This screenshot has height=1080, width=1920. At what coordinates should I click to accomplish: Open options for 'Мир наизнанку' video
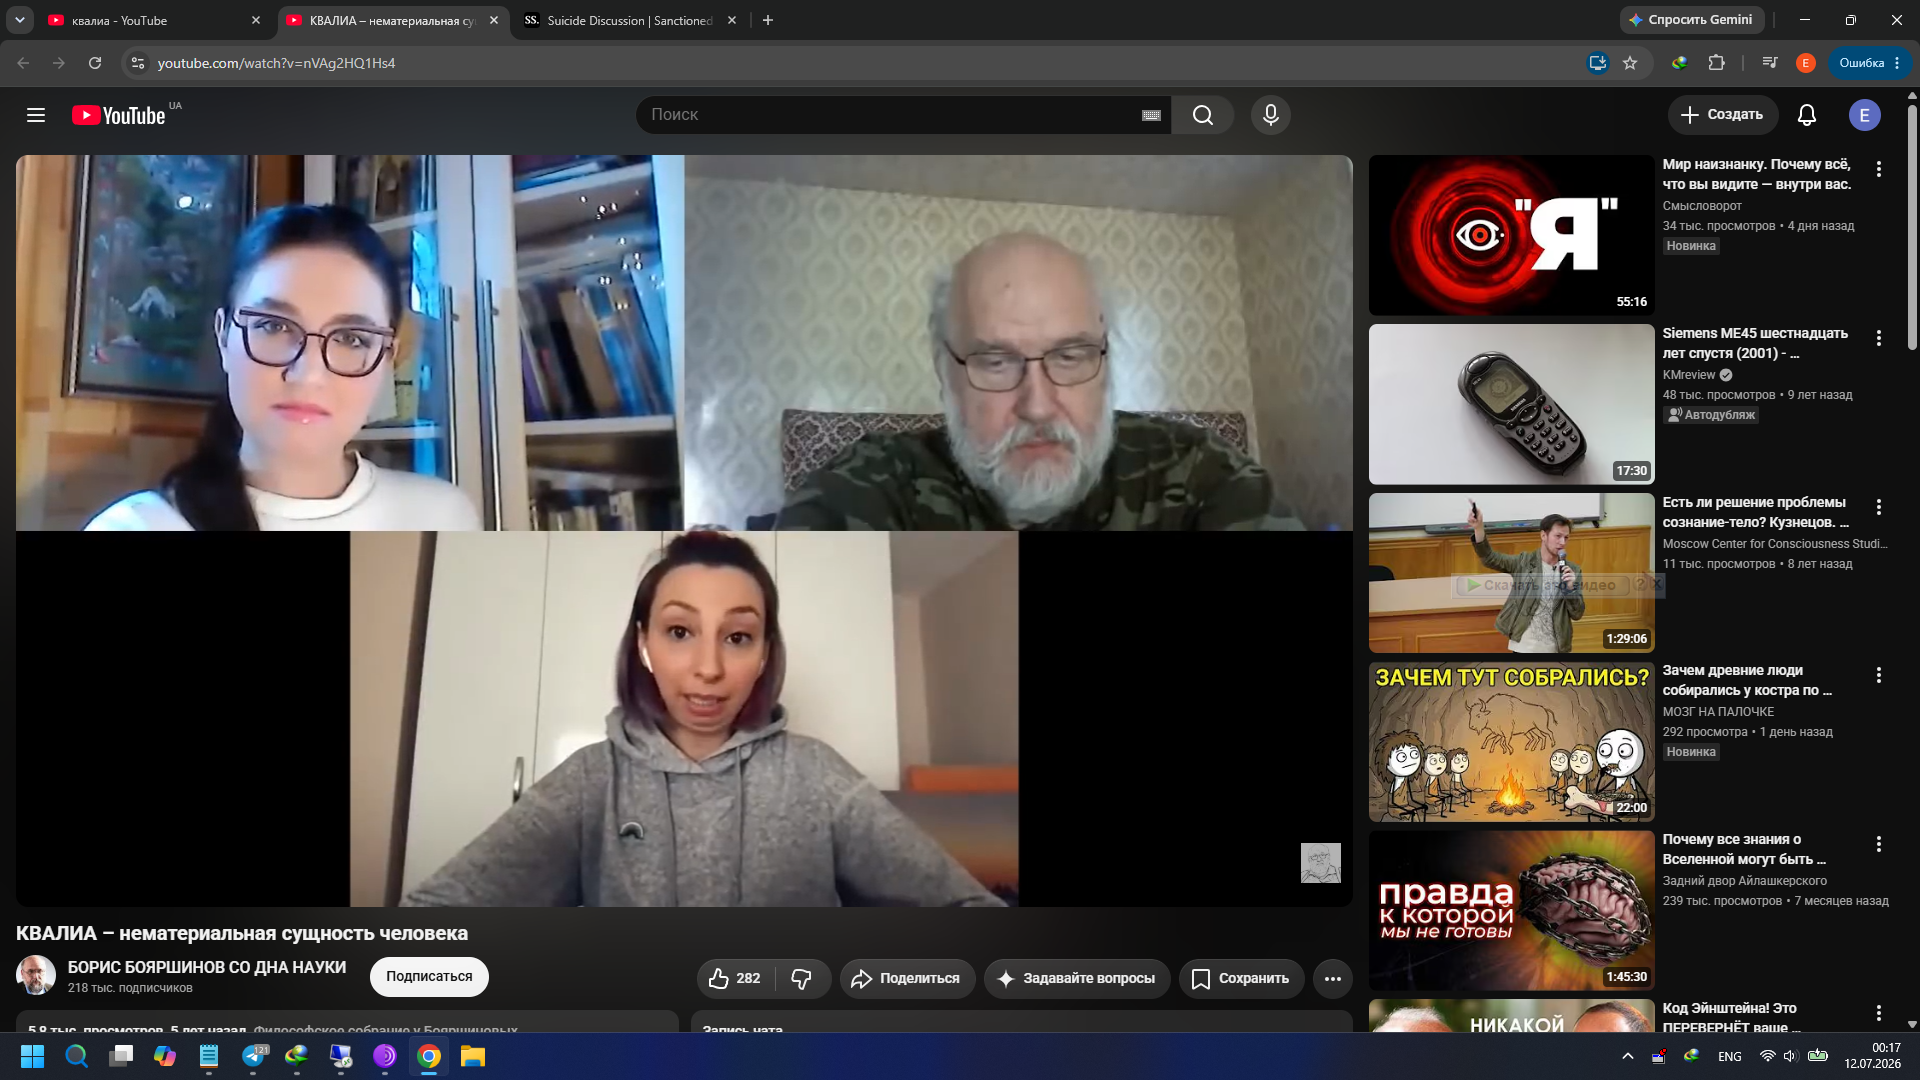click(1879, 170)
